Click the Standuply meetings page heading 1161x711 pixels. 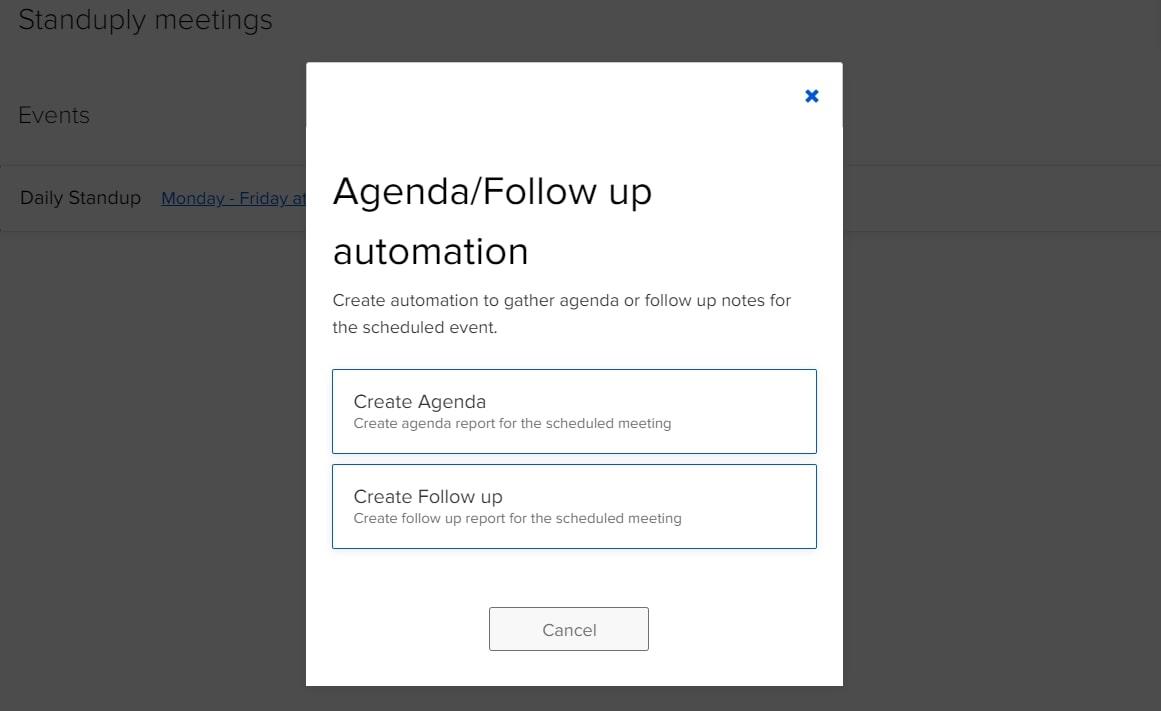(145, 20)
